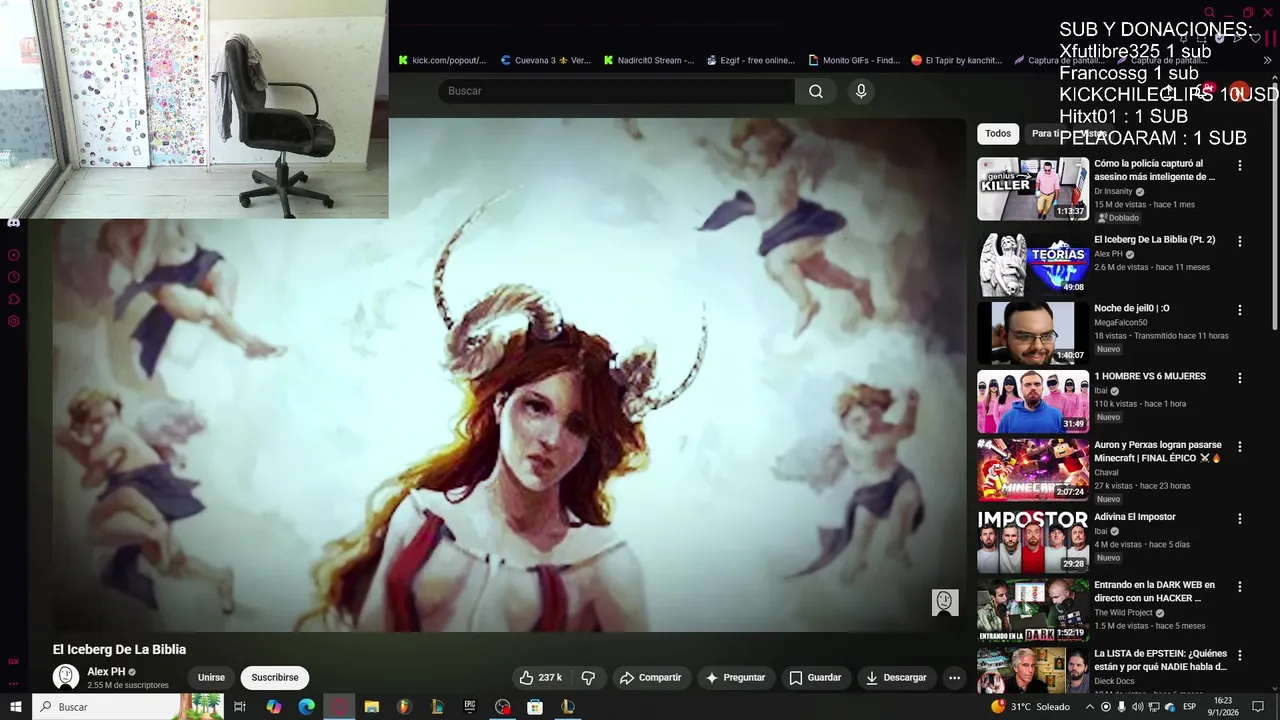
Task: Open the TEORÍAS 49:08 video thumbnail
Action: pyautogui.click(x=1033, y=265)
